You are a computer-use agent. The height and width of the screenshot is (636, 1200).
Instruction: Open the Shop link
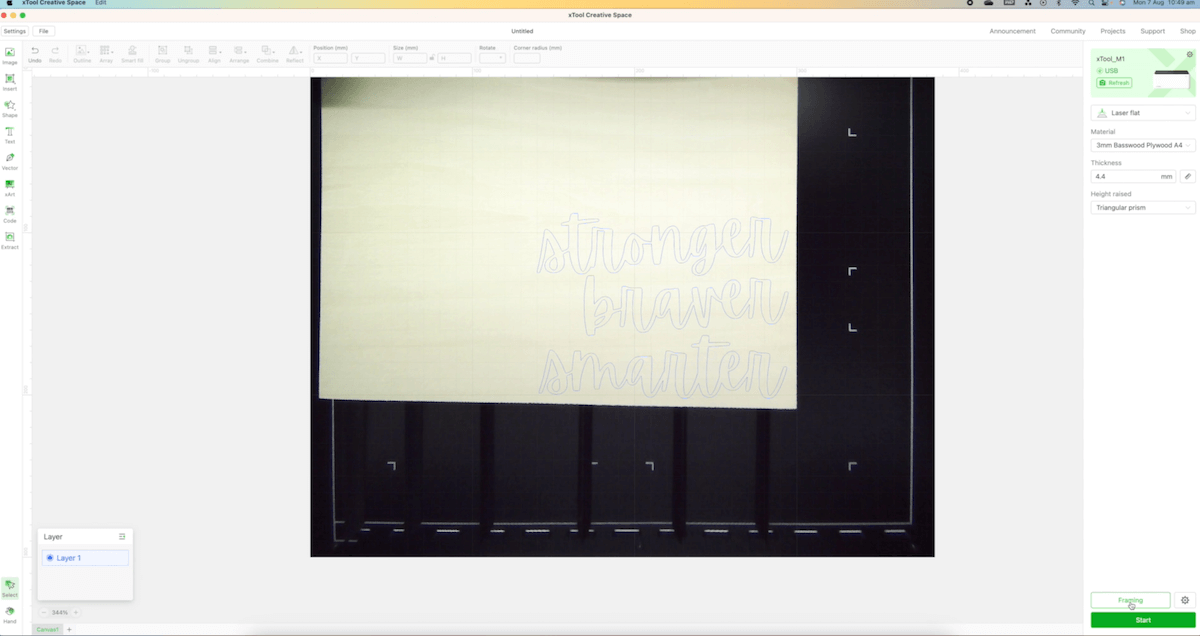tap(1187, 31)
